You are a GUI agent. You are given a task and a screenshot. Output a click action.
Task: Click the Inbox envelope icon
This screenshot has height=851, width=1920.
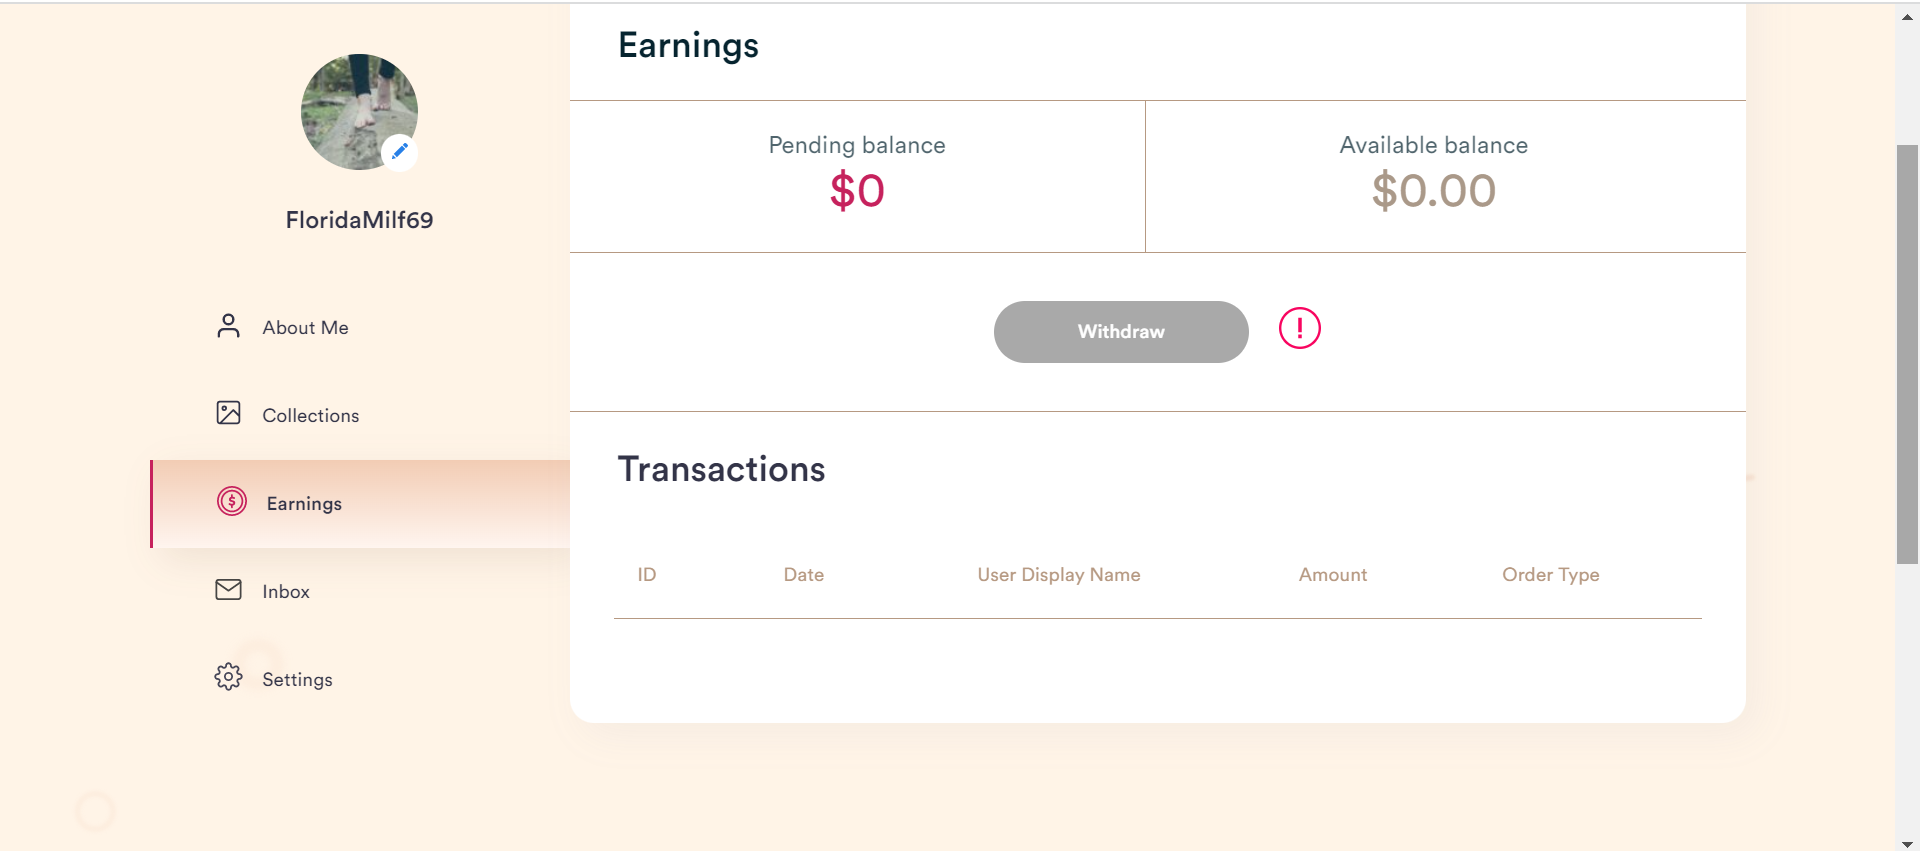click(x=228, y=590)
